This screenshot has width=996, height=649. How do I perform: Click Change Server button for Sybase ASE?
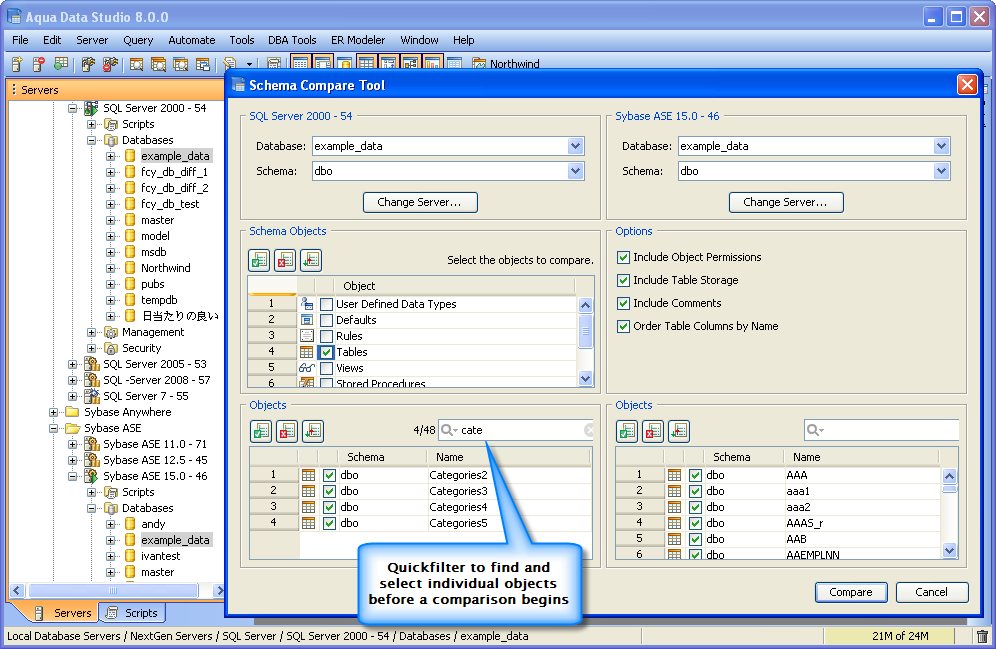point(786,203)
